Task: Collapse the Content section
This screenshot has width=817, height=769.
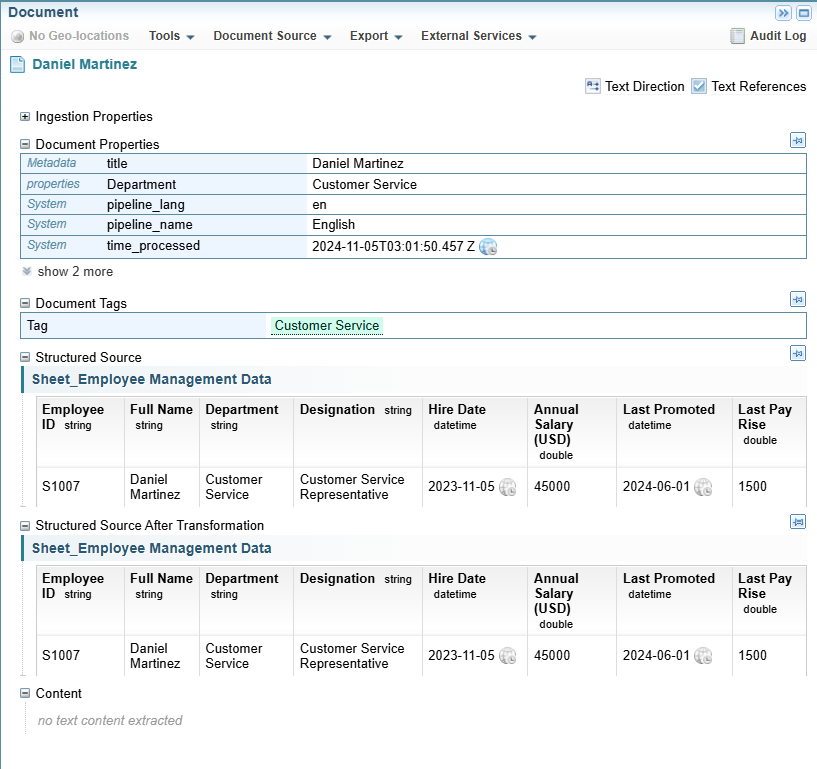Action: pyautogui.click(x=25, y=694)
